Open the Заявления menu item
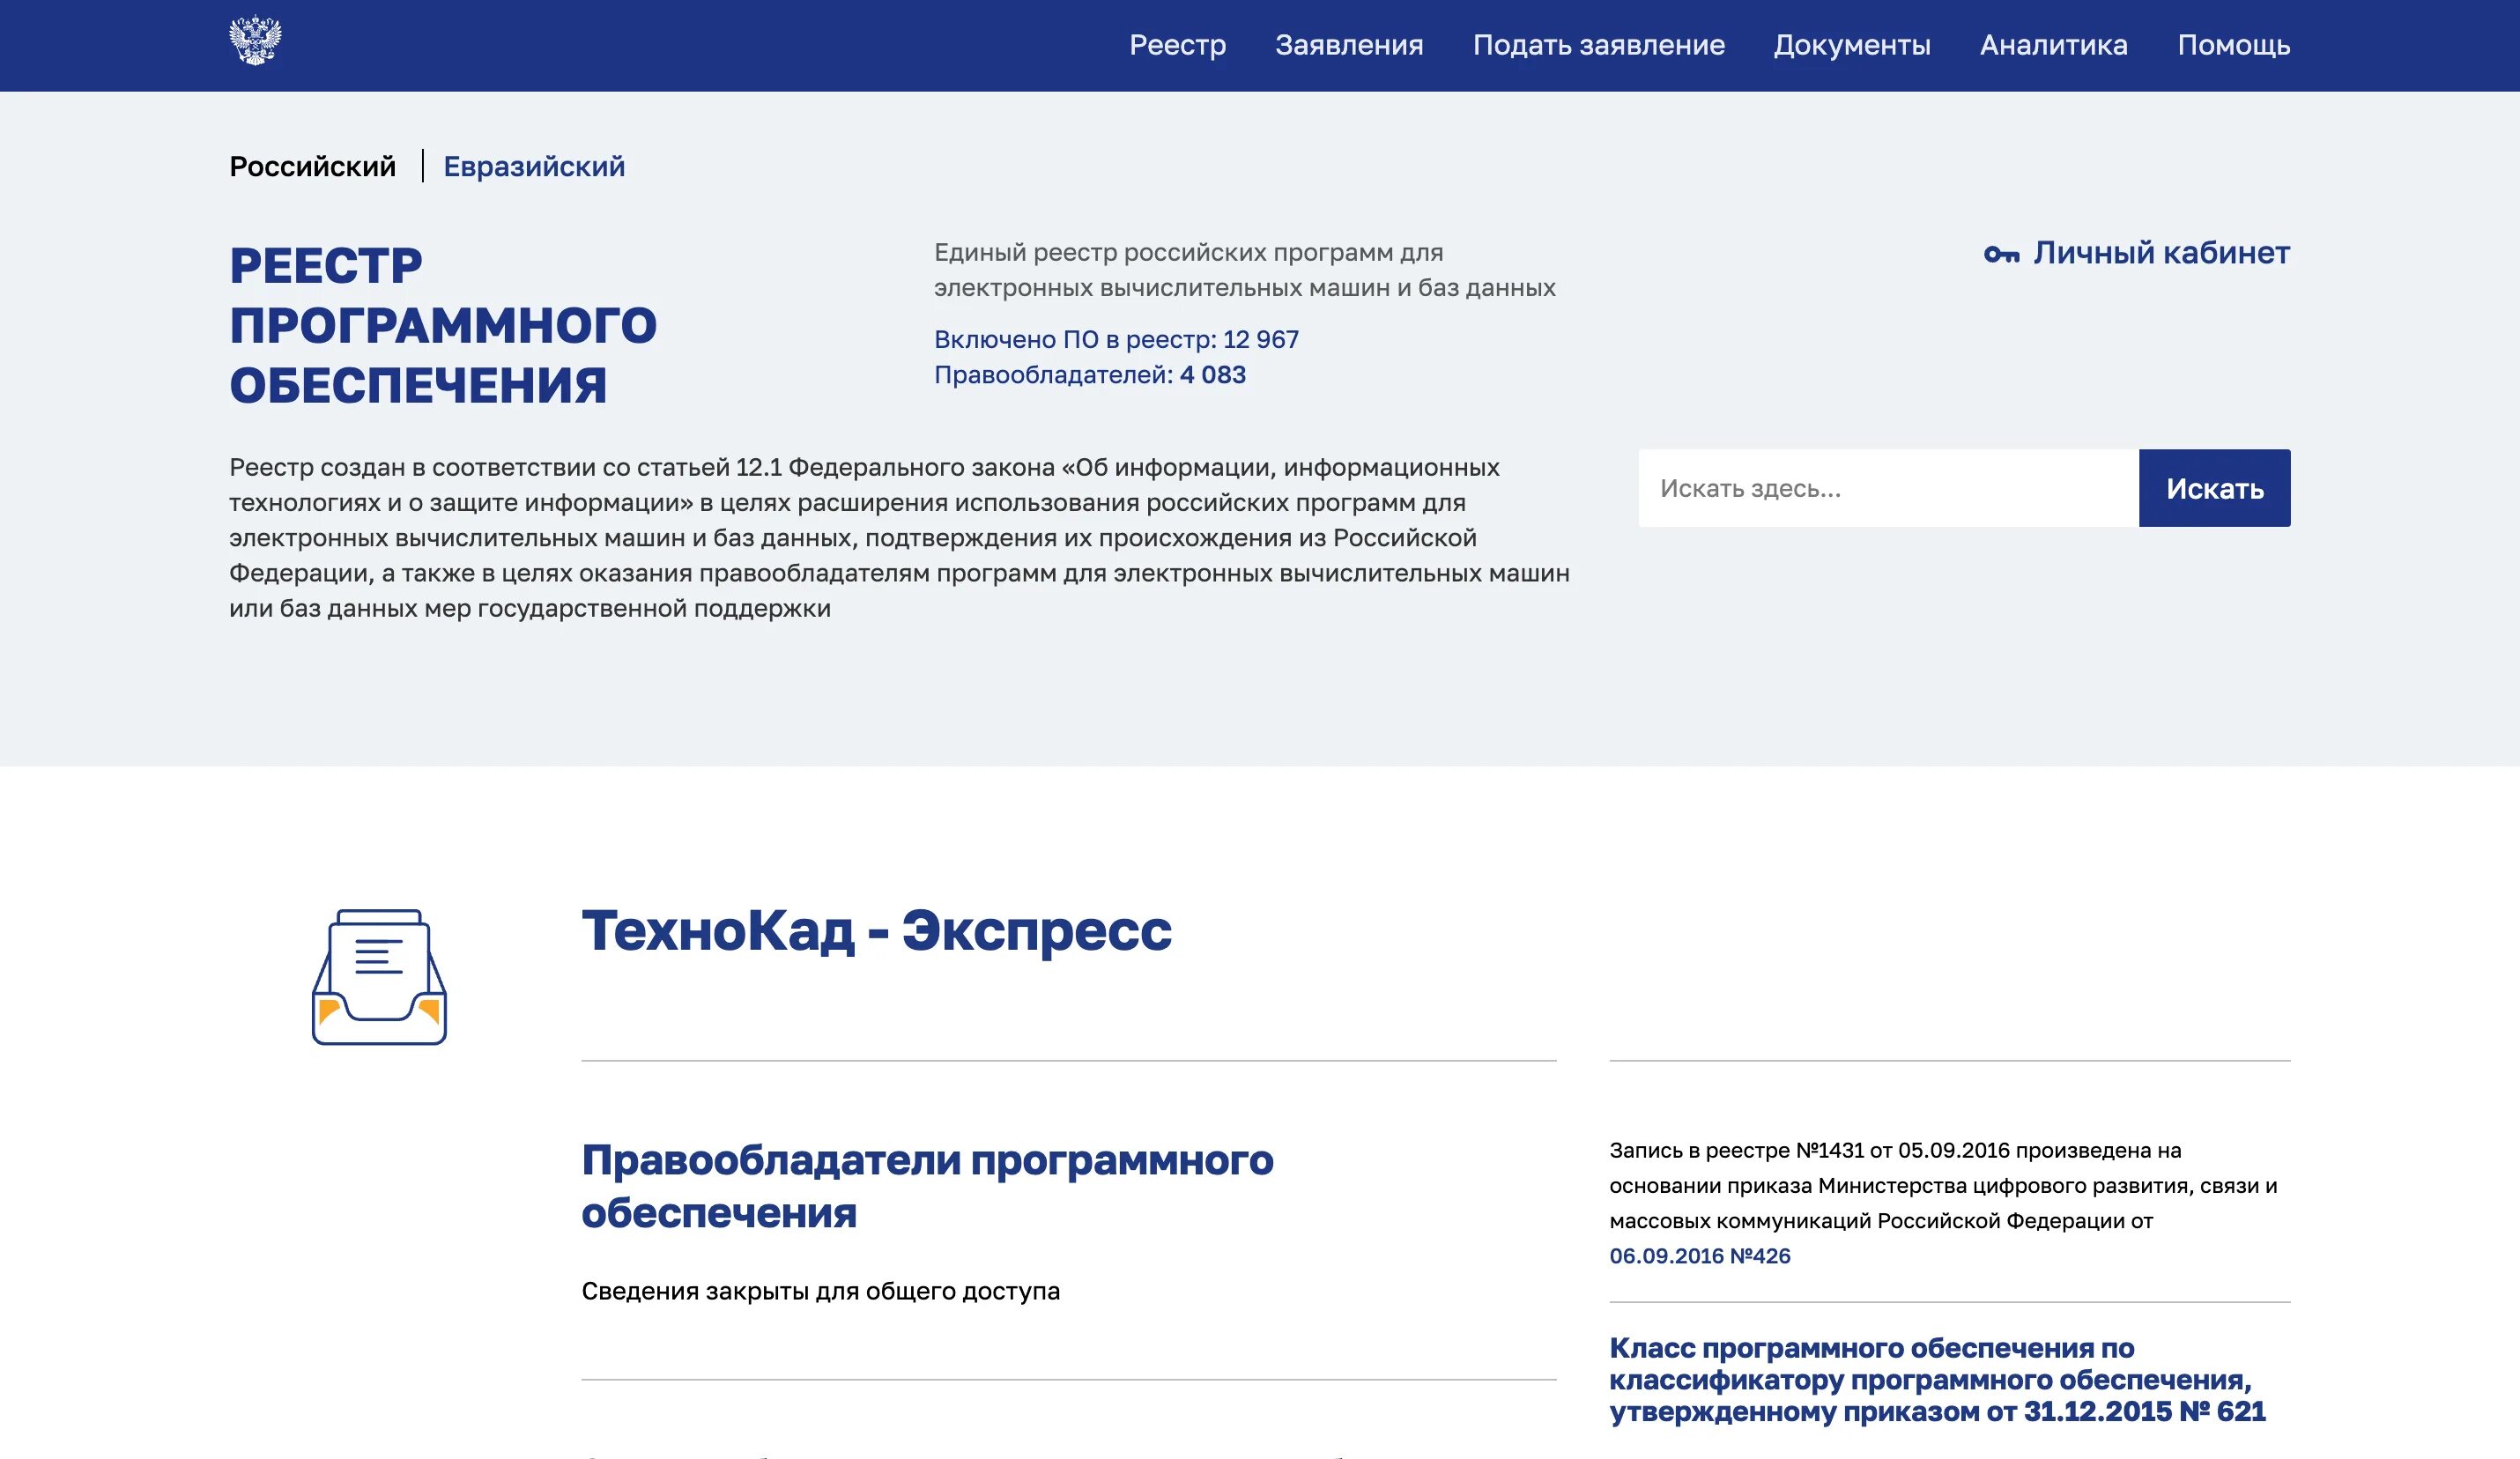 pos(1349,45)
